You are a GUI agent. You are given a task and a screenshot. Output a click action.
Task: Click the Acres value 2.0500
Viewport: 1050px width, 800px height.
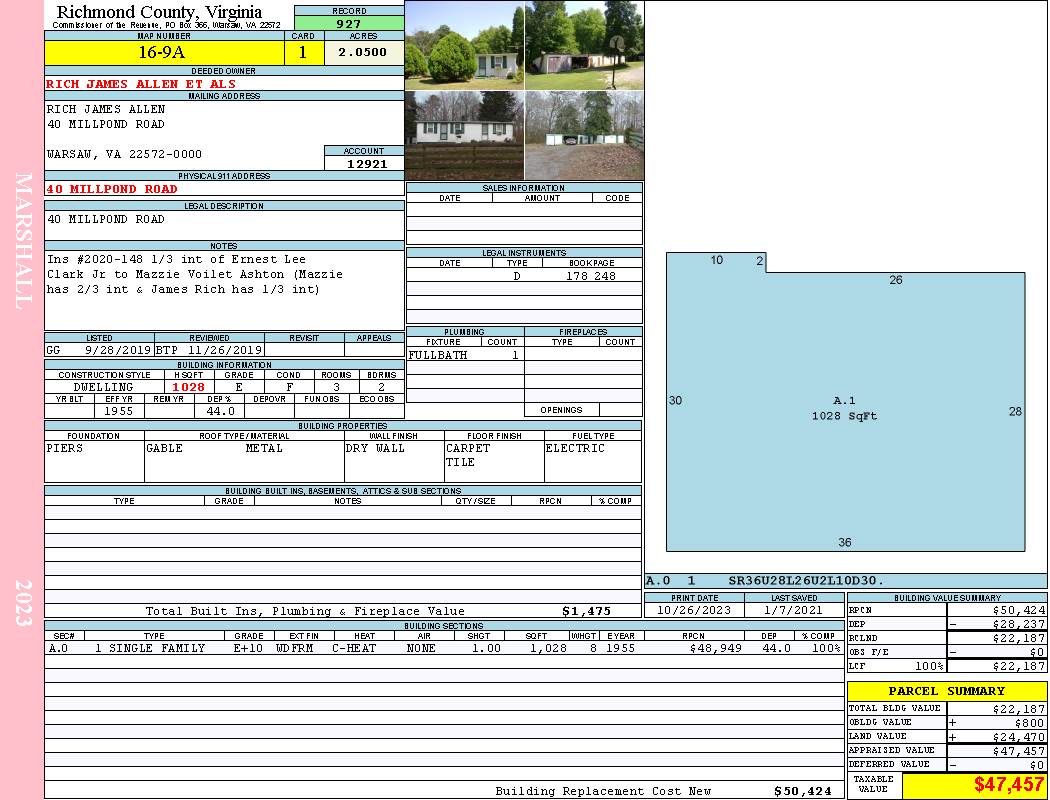tap(363, 53)
